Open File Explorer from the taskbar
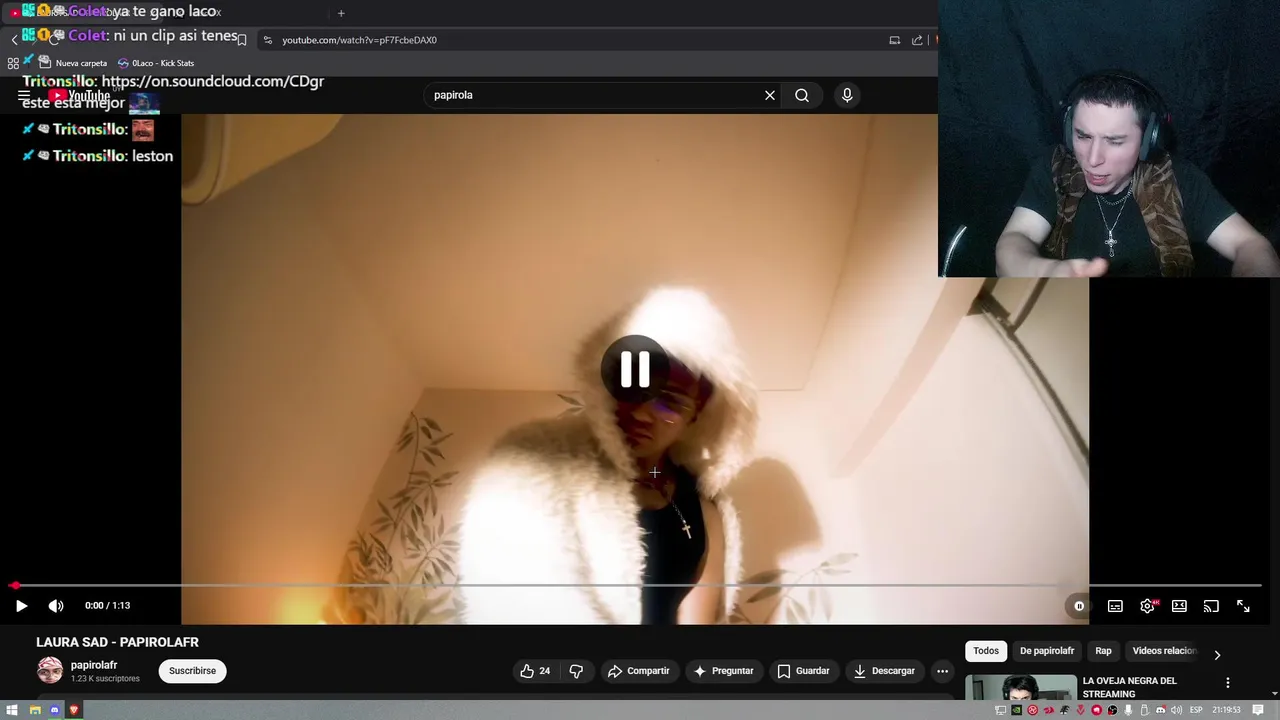This screenshot has width=1280, height=720. tap(35, 710)
